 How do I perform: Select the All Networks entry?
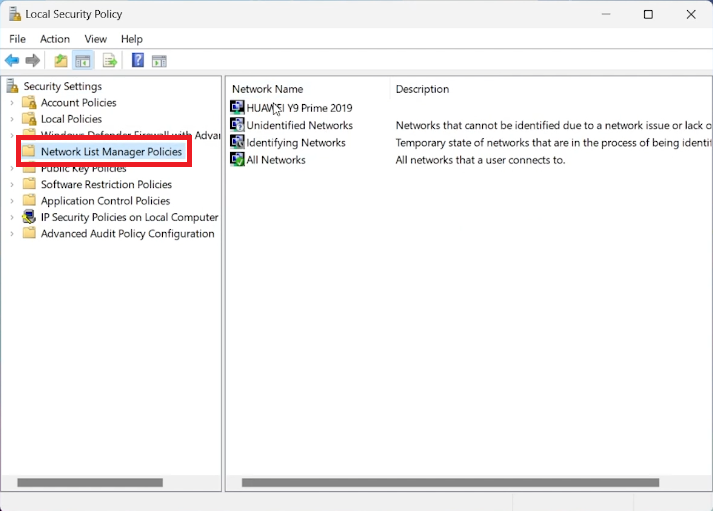[x=275, y=160]
